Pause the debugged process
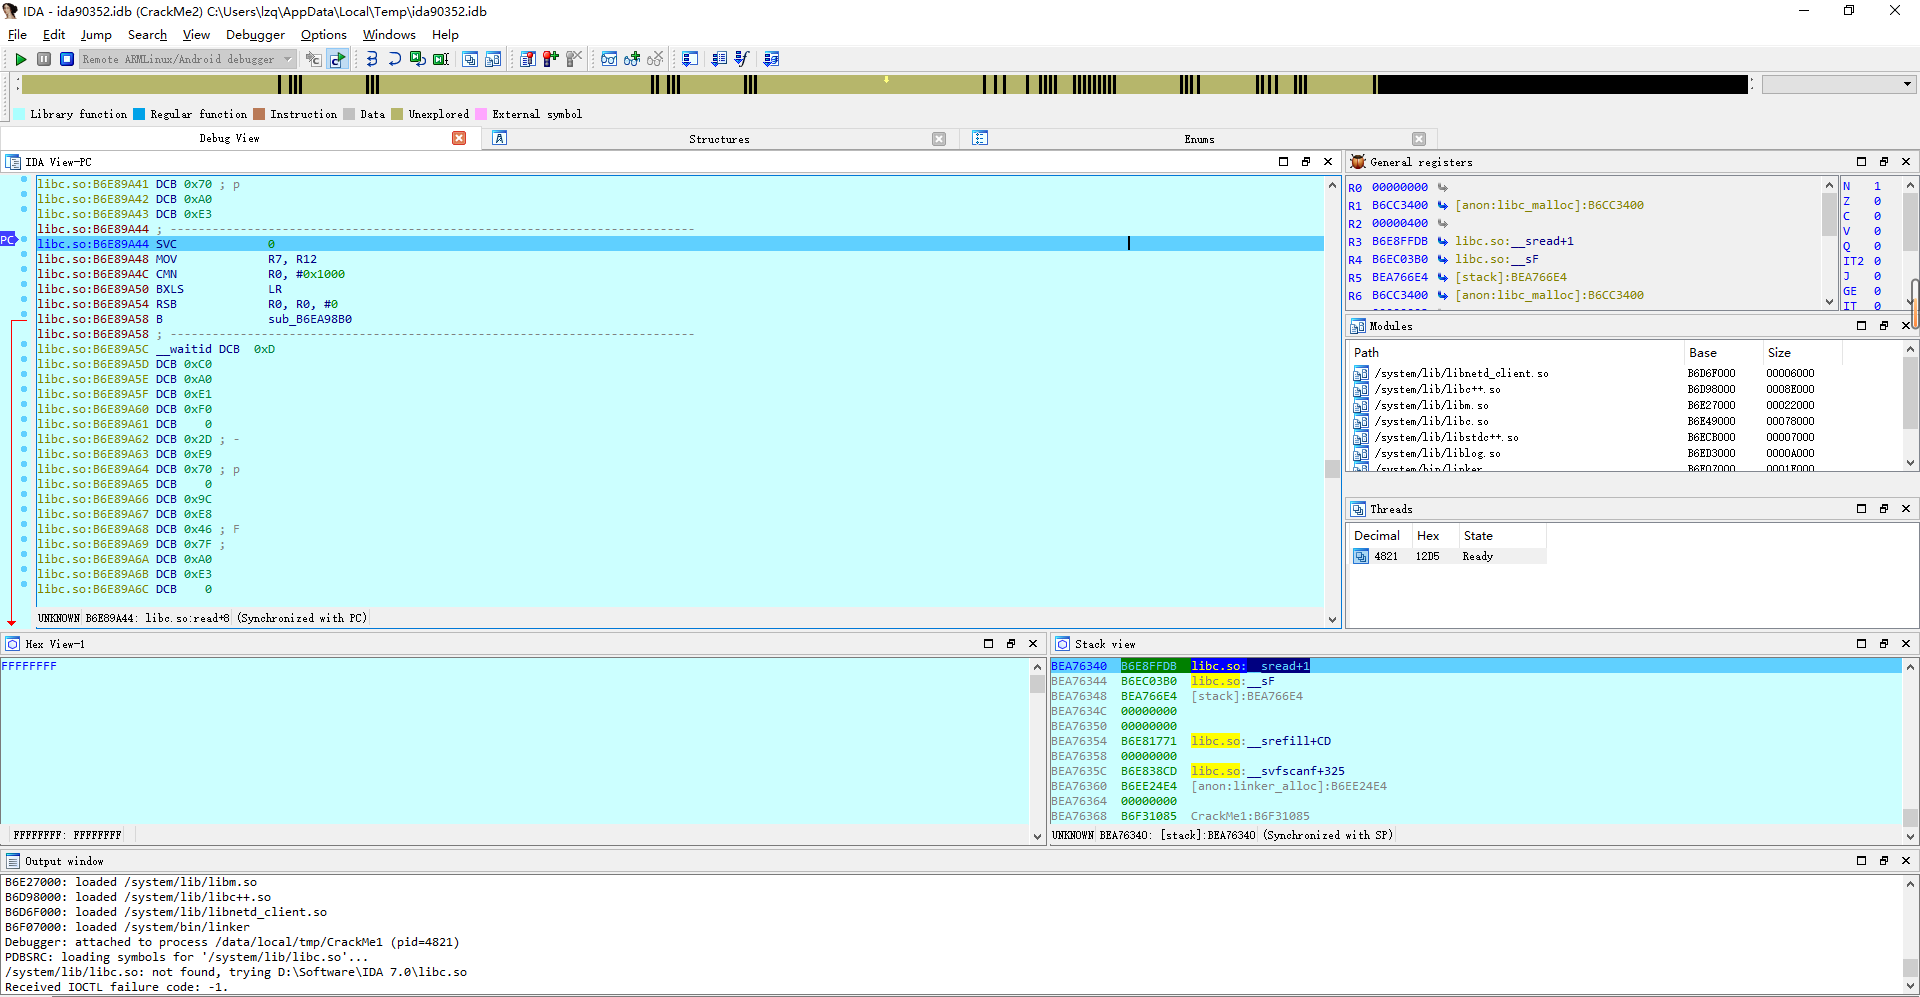This screenshot has height=997, width=1920. coord(44,59)
